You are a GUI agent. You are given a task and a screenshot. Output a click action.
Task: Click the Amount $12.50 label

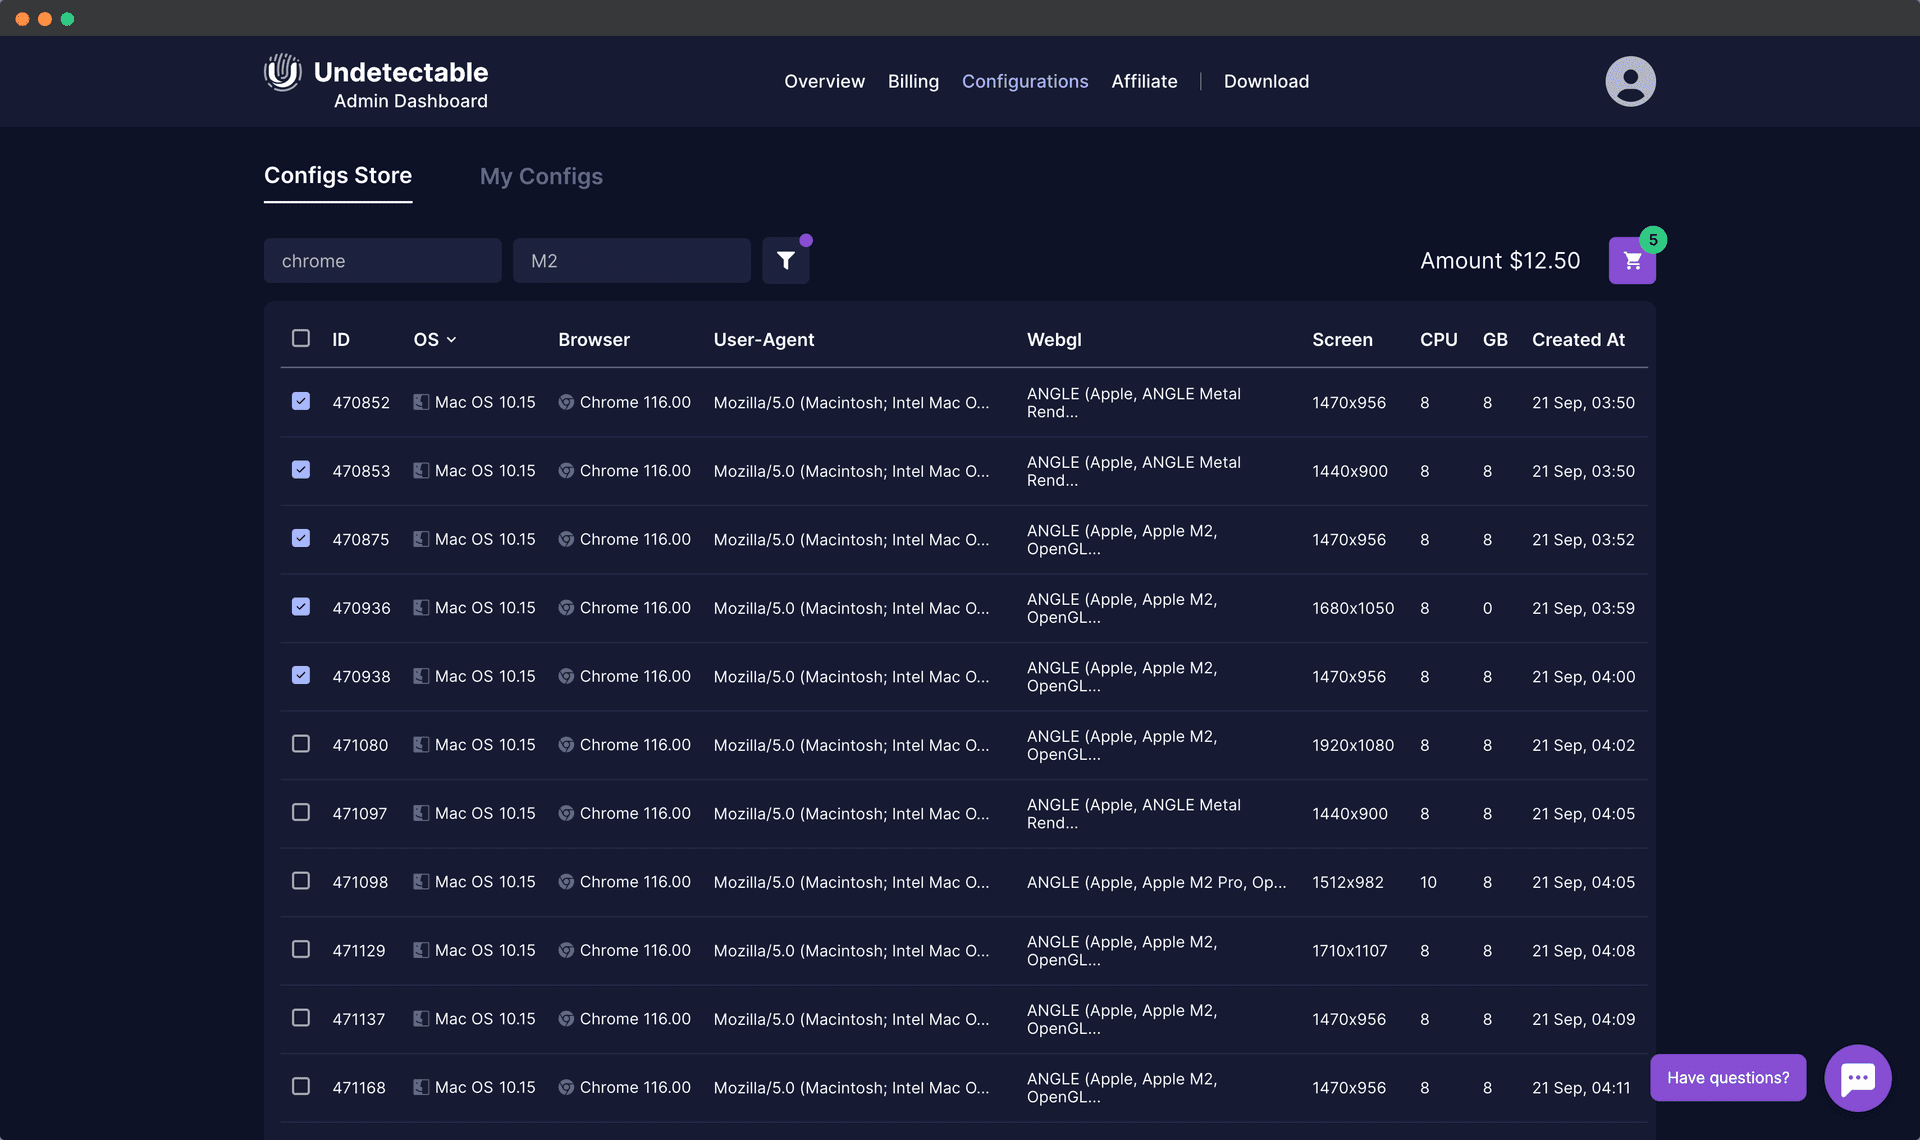point(1500,261)
